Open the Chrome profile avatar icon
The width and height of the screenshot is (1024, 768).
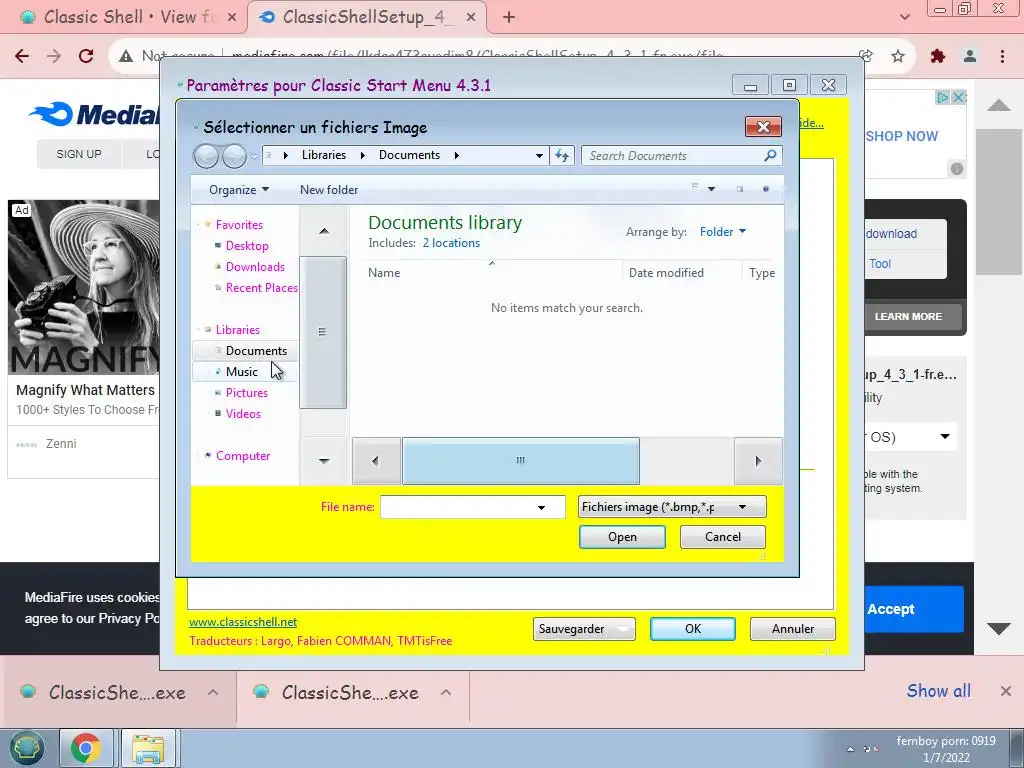pyautogui.click(x=970, y=56)
